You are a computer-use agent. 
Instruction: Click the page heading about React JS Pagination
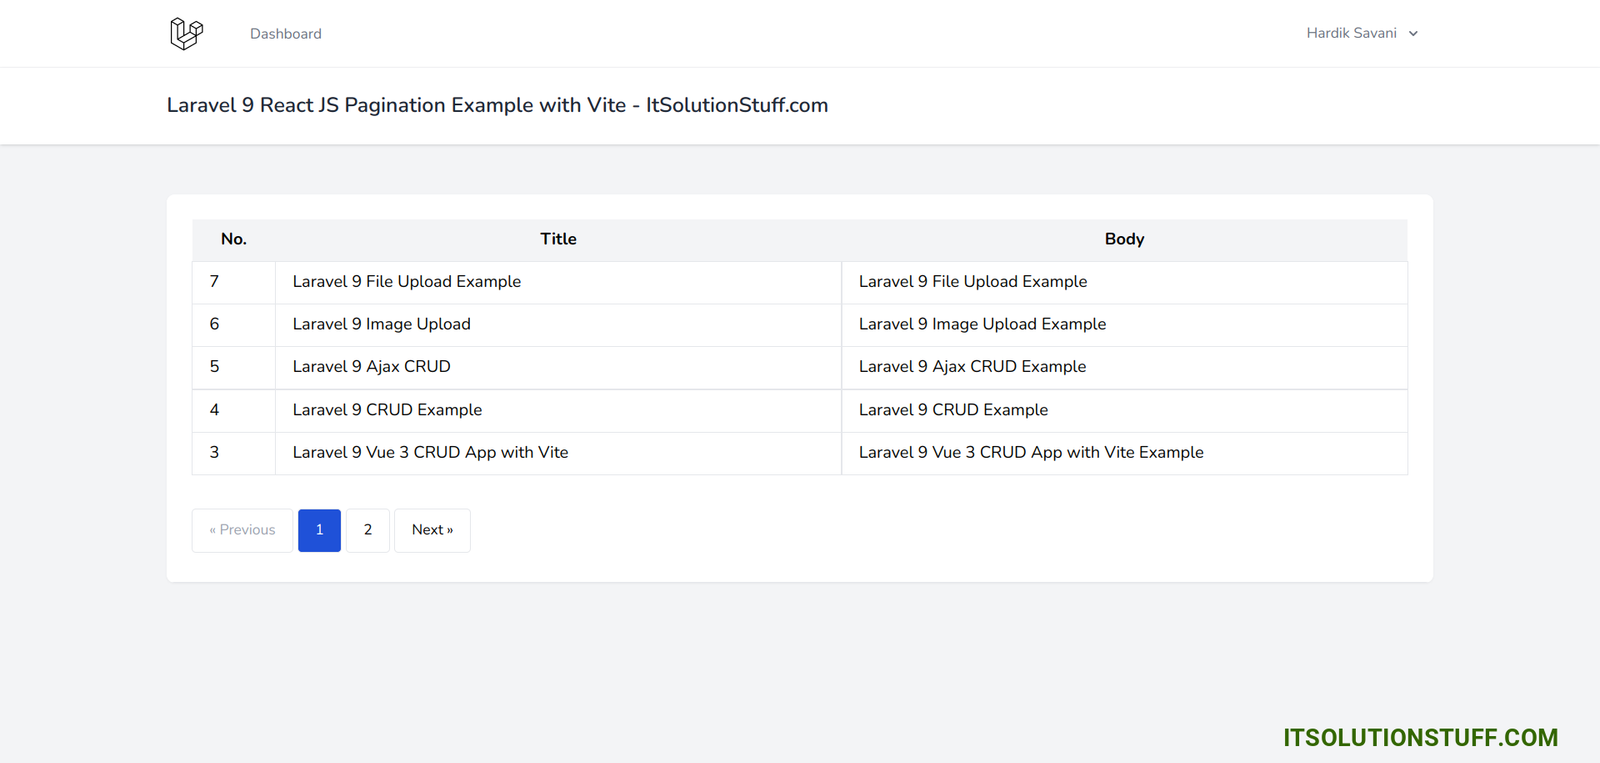click(497, 105)
